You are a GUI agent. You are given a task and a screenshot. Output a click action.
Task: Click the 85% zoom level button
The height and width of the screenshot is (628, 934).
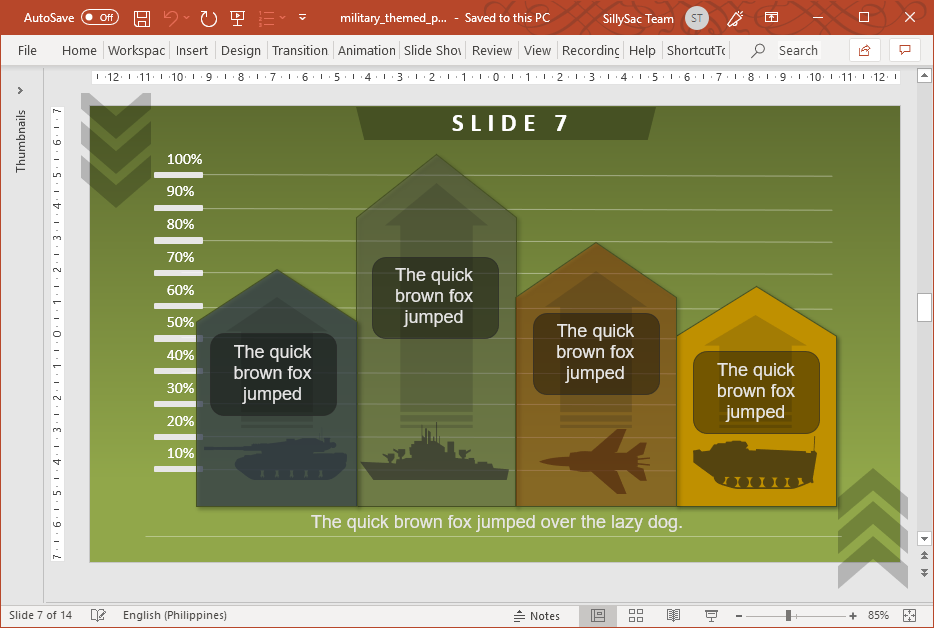(x=878, y=615)
